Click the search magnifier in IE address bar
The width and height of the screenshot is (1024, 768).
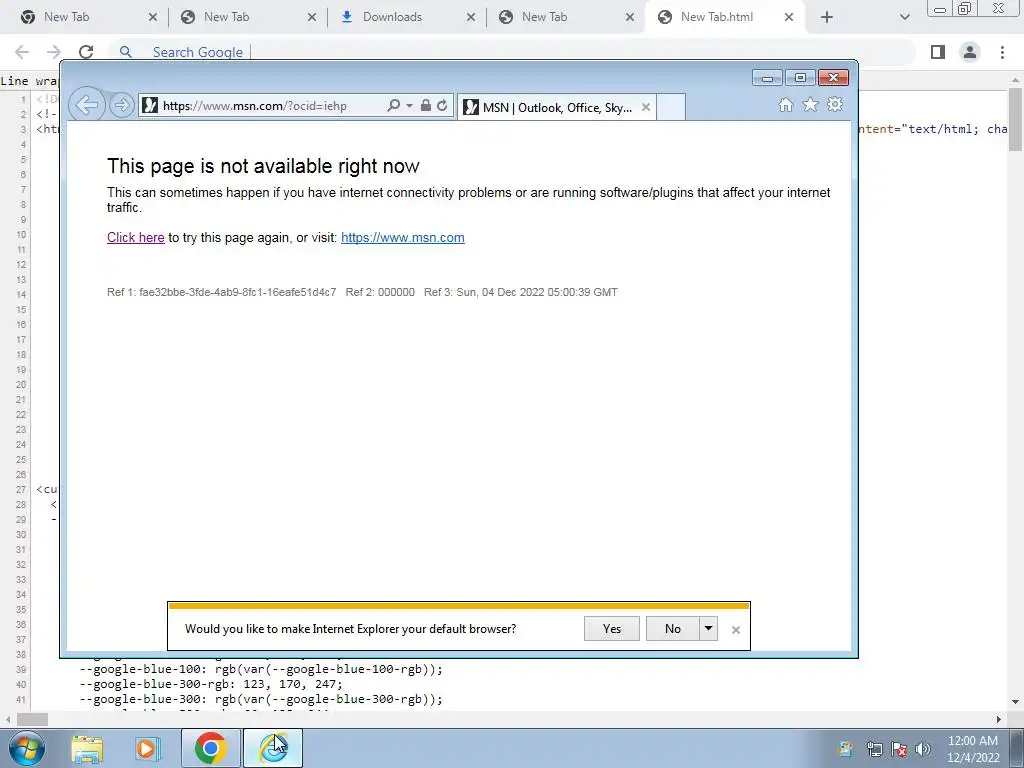393,105
